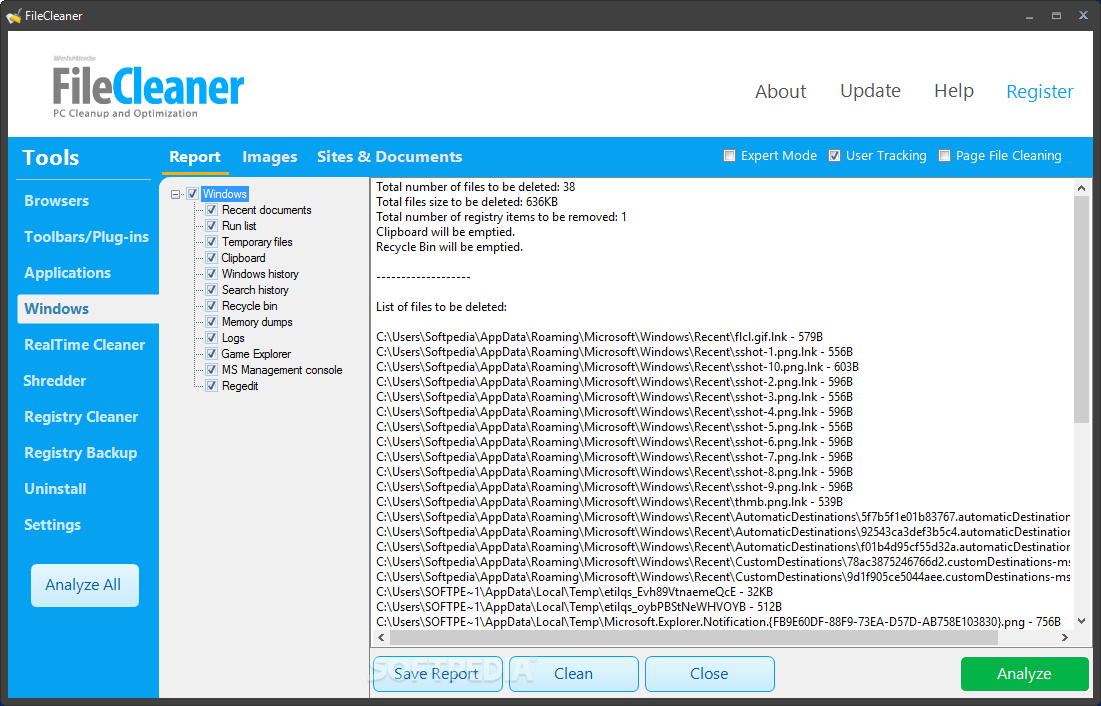Select Game Explorer tree label
This screenshot has width=1101, height=706.
(x=256, y=354)
